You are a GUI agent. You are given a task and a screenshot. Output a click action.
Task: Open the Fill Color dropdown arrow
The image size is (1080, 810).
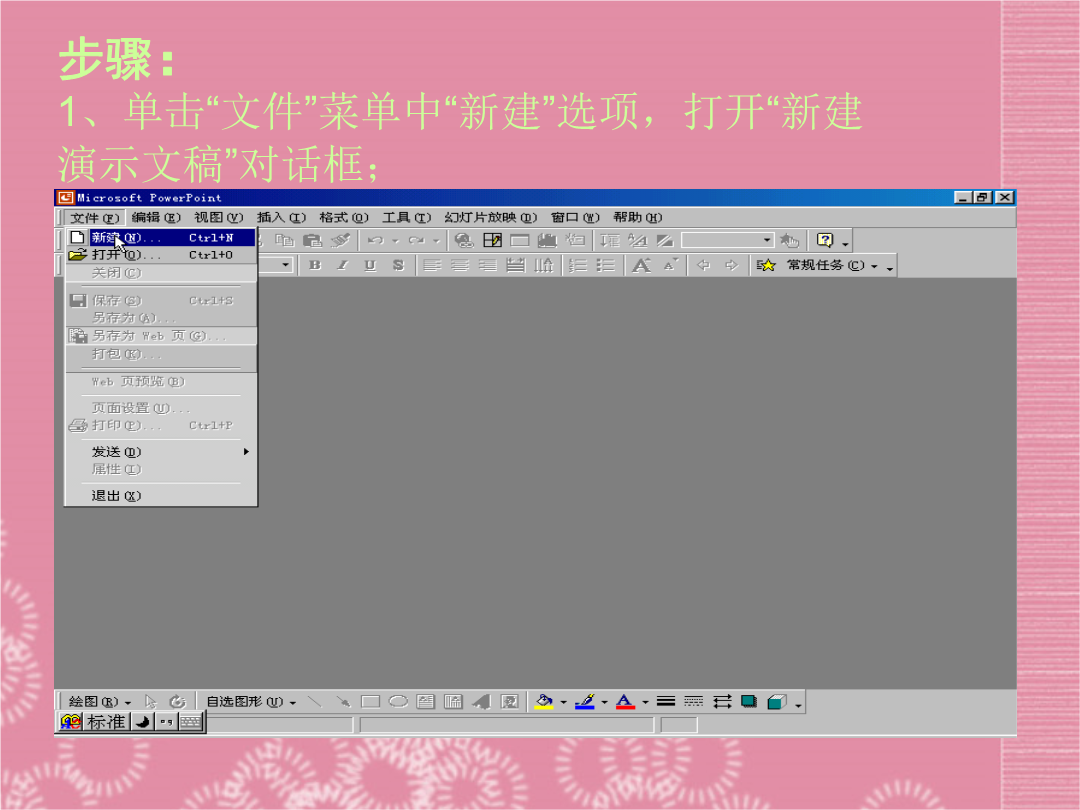[563, 703]
